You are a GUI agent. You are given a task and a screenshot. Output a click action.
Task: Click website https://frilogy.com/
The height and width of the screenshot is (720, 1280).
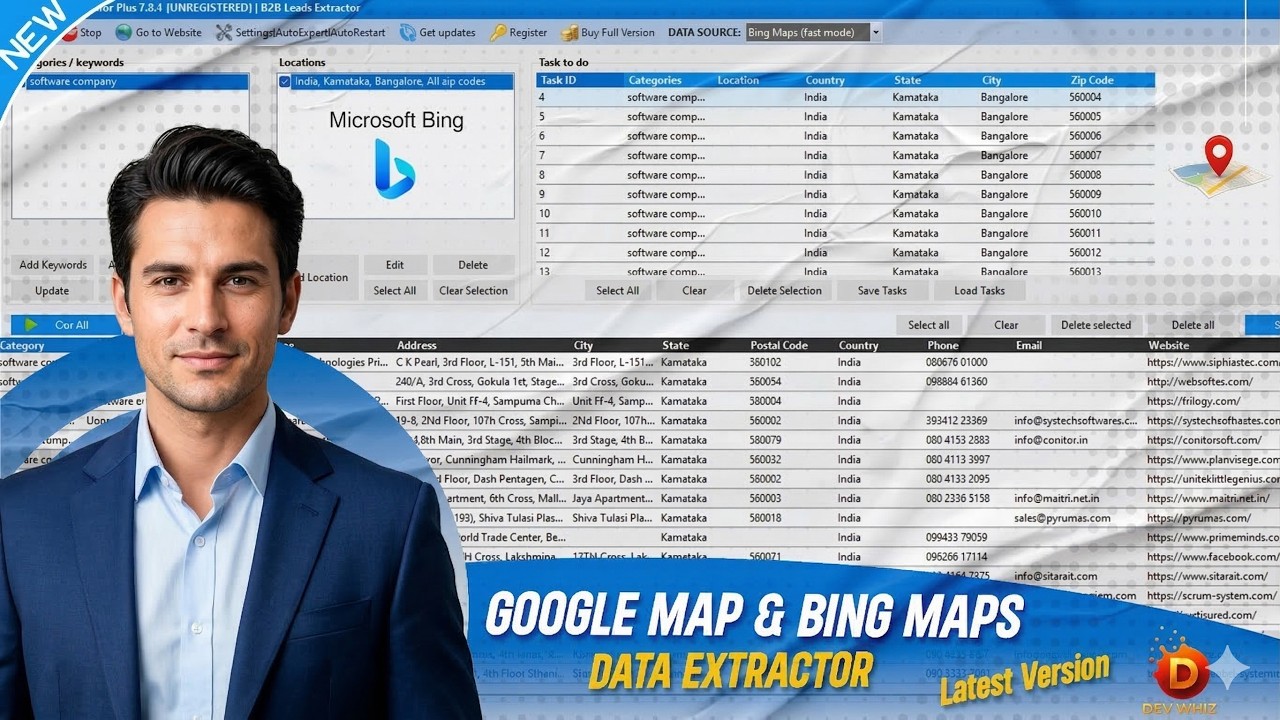tap(1195, 401)
